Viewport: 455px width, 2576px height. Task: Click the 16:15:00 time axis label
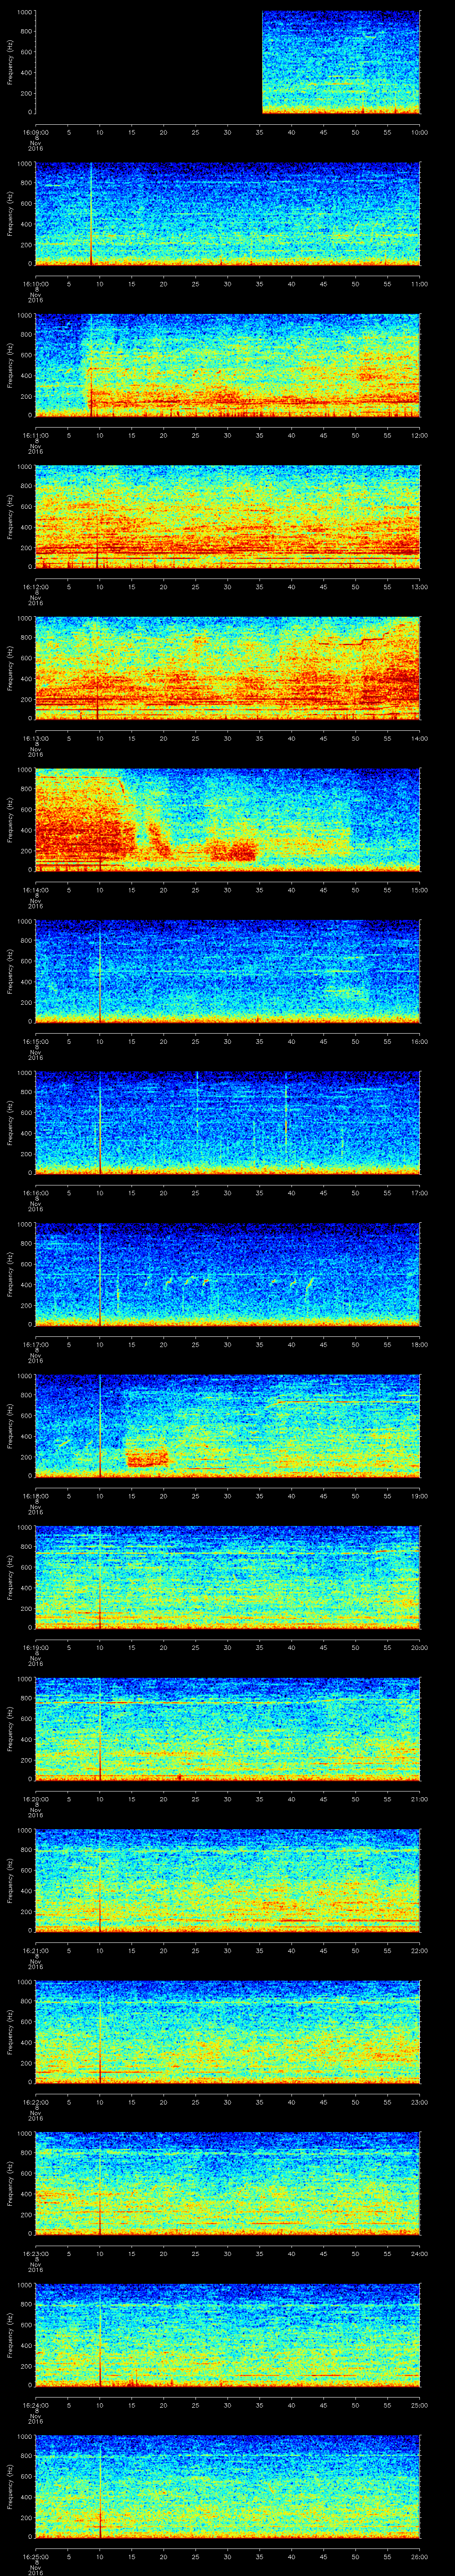coord(35,1041)
